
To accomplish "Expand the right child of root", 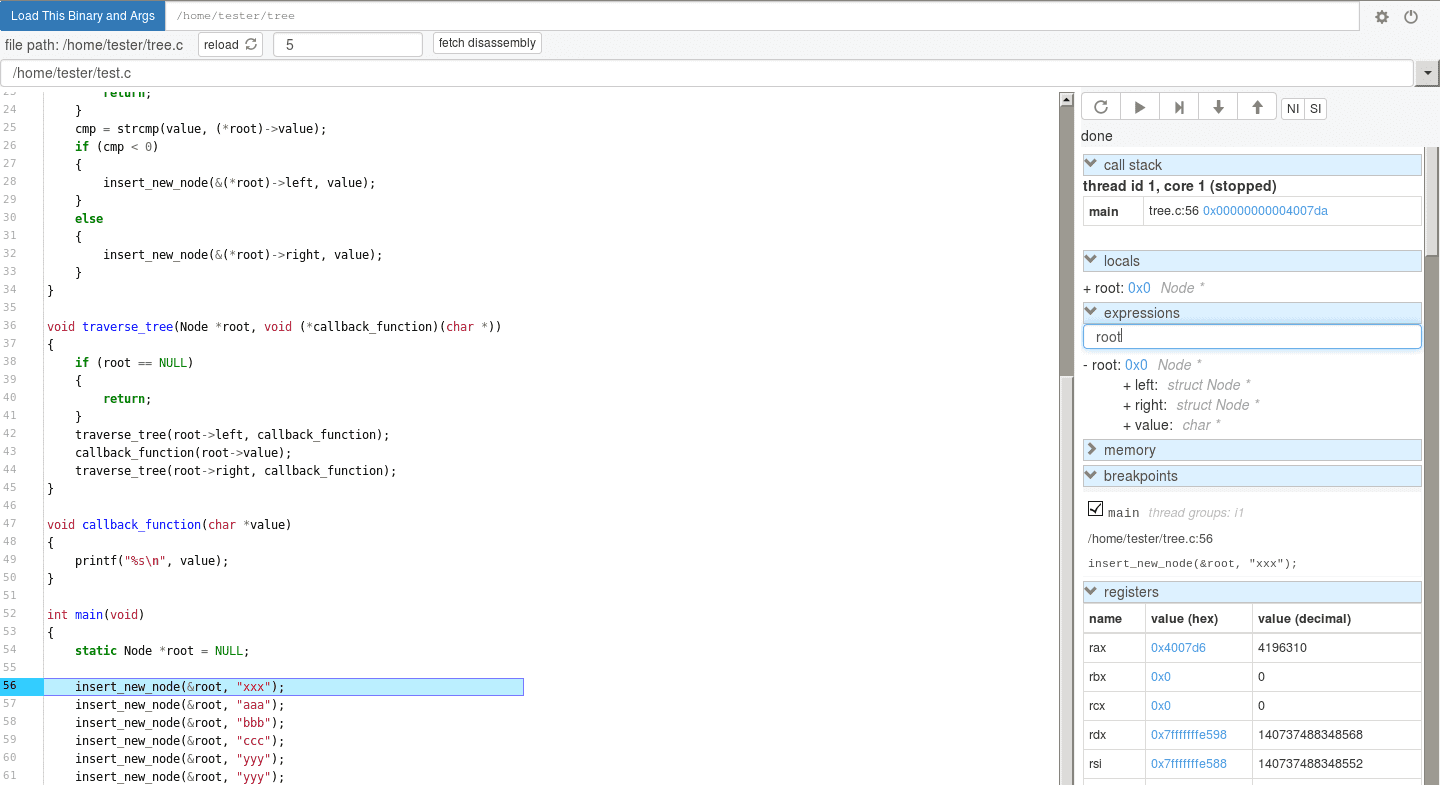I will 1127,405.
